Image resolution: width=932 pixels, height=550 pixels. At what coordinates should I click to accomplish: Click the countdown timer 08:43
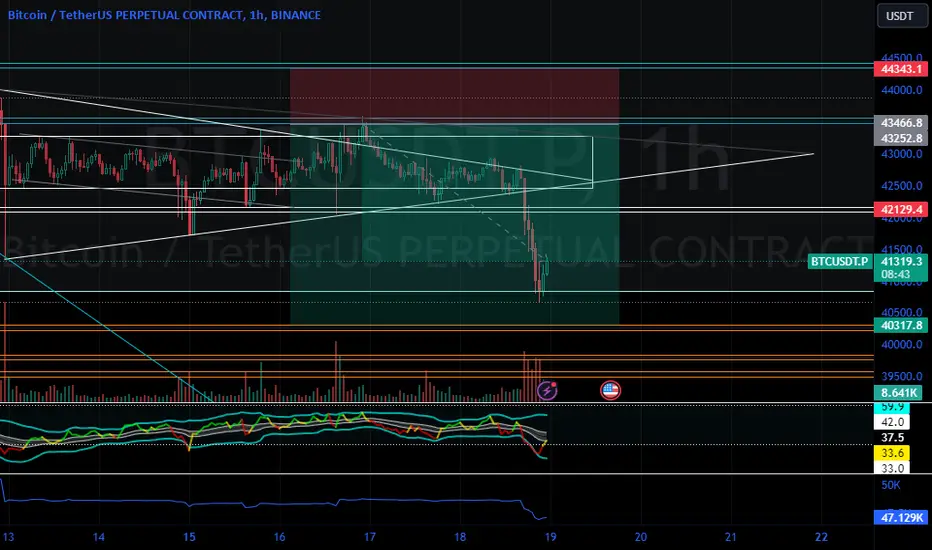pos(896,275)
